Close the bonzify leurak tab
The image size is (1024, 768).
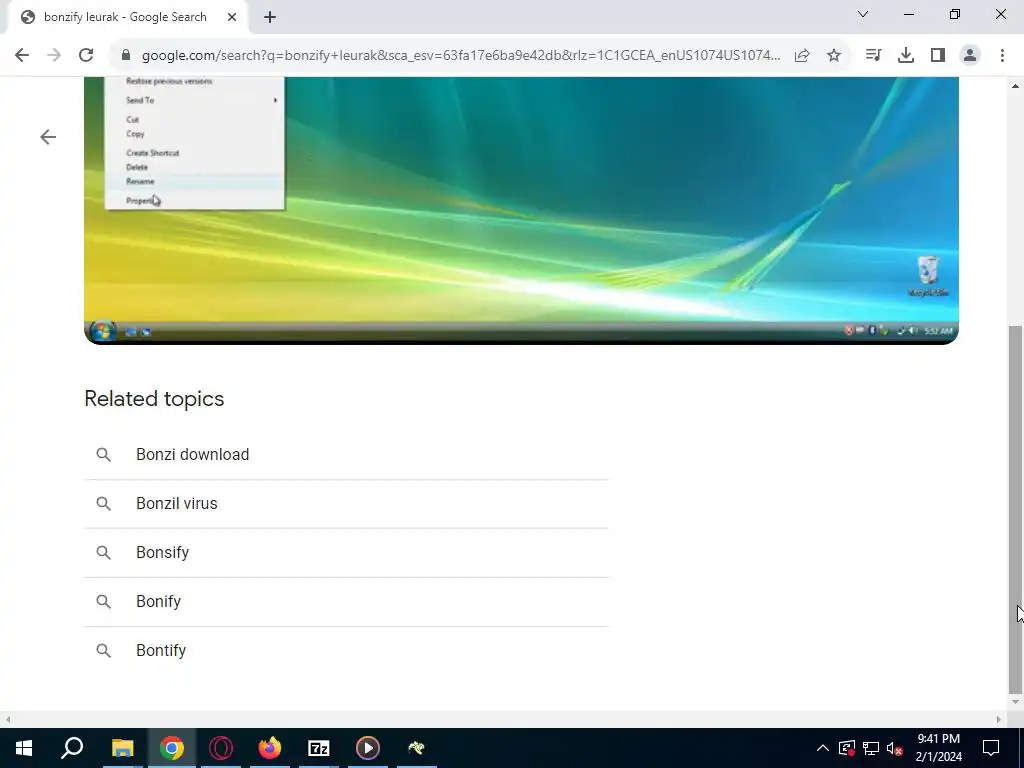232,18
